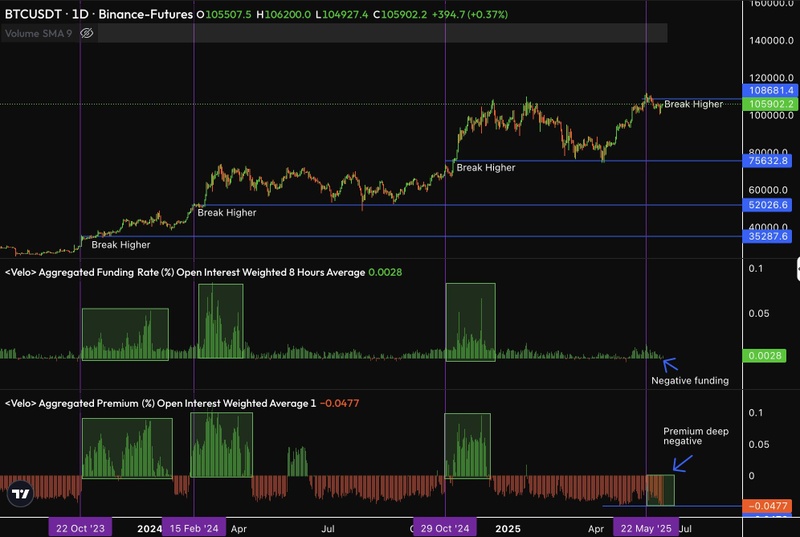800x537 pixels.
Task: Select 'Break Higher' label near 108681.4 line
Action: point(693,104)
